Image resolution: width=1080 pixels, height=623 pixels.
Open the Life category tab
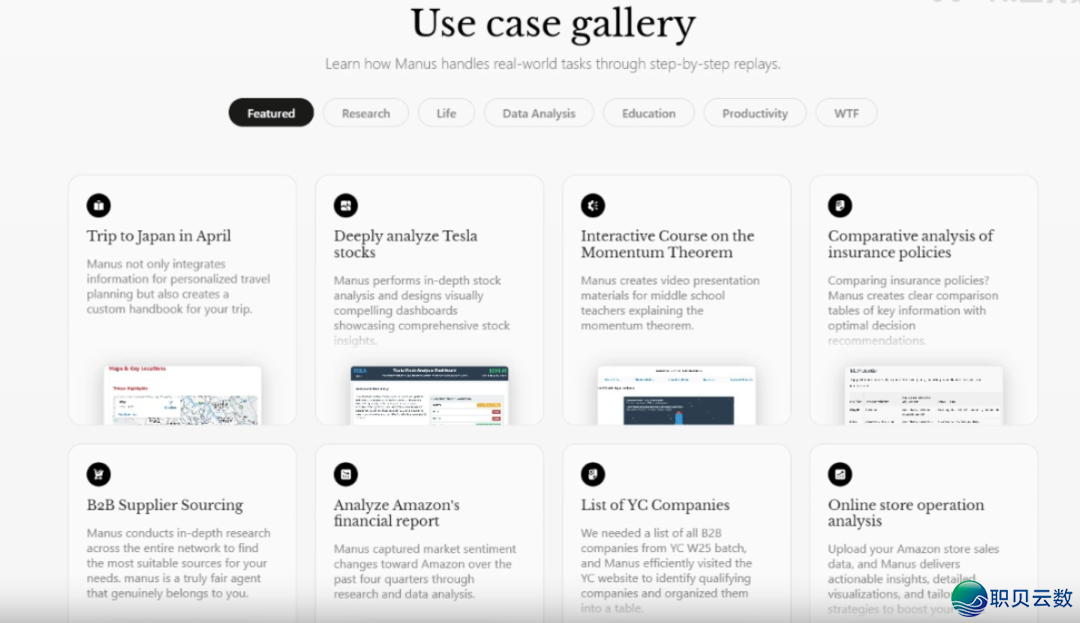(446, 113)
